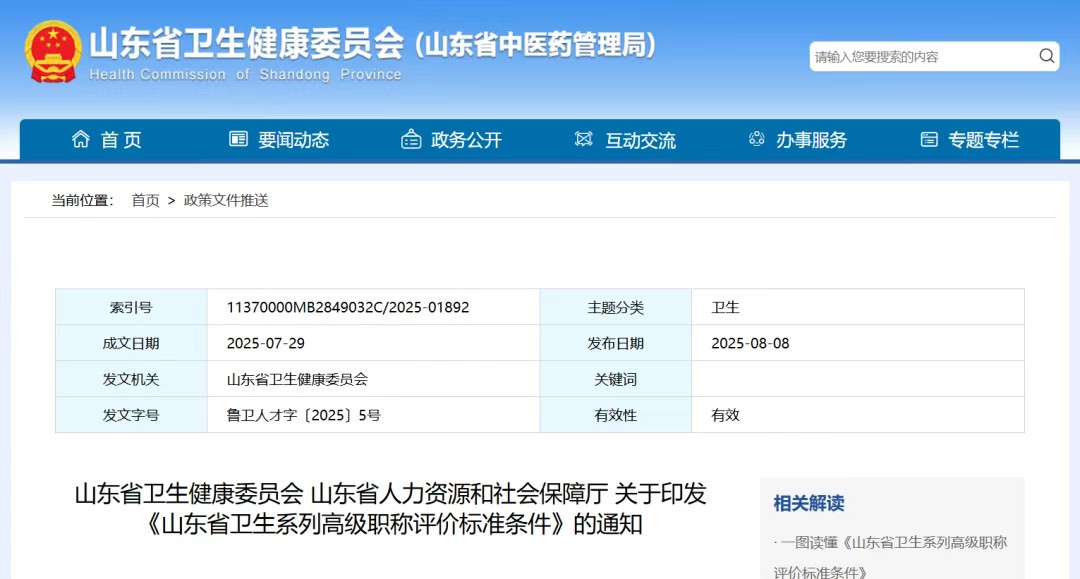The height and width of the screenshot is (579, 1080).
Task: Click the notice title about 高级职称评价标准条件
Action: pyautogui.click(x=391, y=509)
